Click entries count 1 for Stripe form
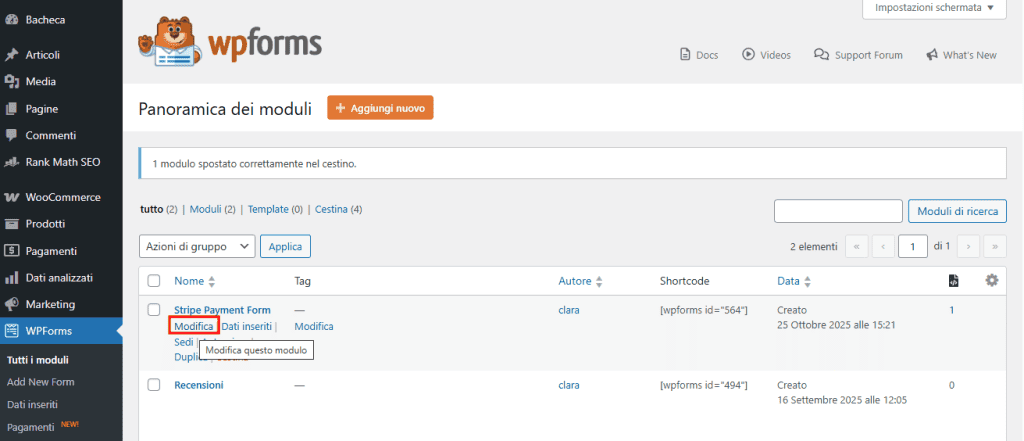The height and width of the screenshot is (441, 1024). click(x=952, y=310)
